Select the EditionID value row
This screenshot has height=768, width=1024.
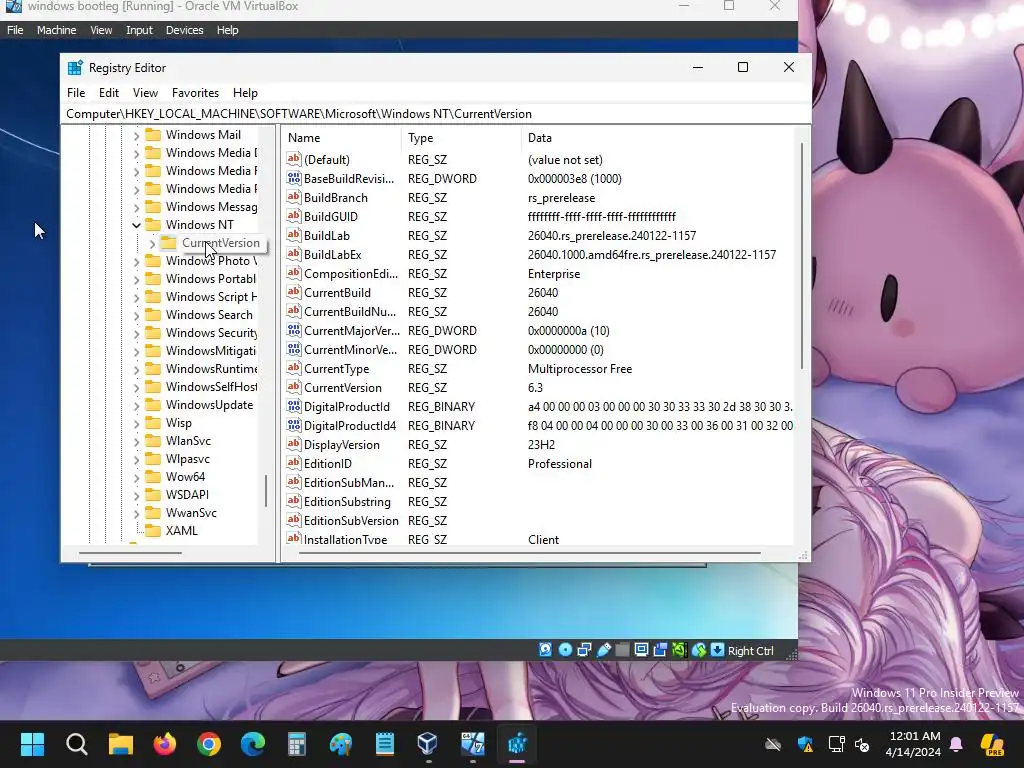539,464
